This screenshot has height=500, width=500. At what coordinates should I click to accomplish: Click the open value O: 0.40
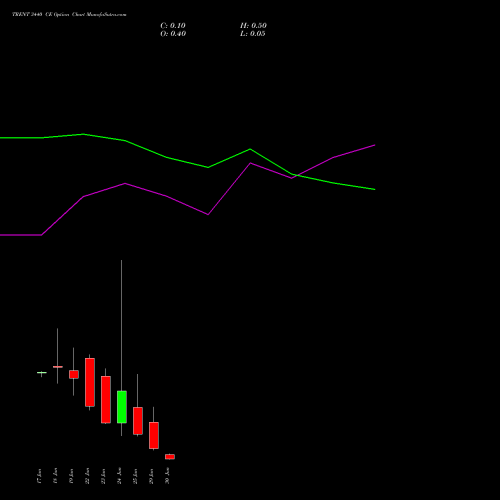tap(173, 34)
